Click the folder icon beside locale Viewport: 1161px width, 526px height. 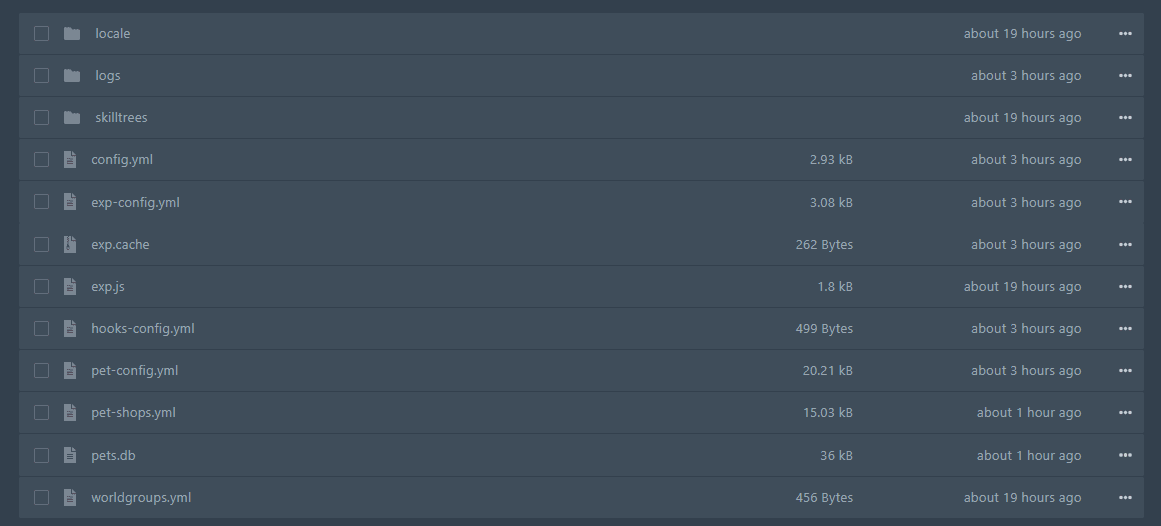click(71, 33)
